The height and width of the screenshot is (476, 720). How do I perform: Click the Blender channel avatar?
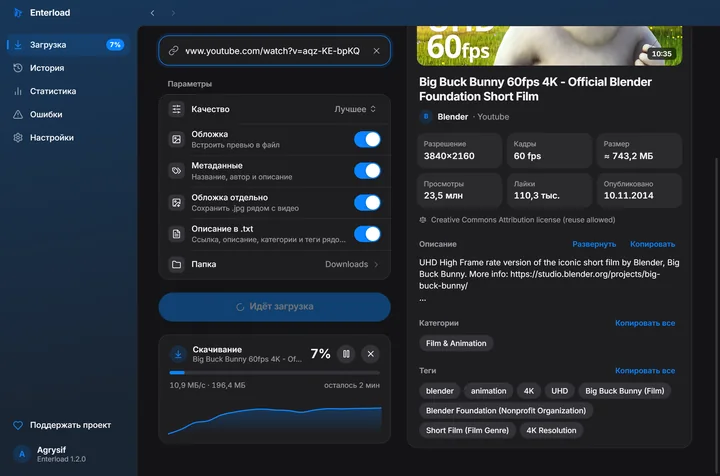[x=426, y=117]
